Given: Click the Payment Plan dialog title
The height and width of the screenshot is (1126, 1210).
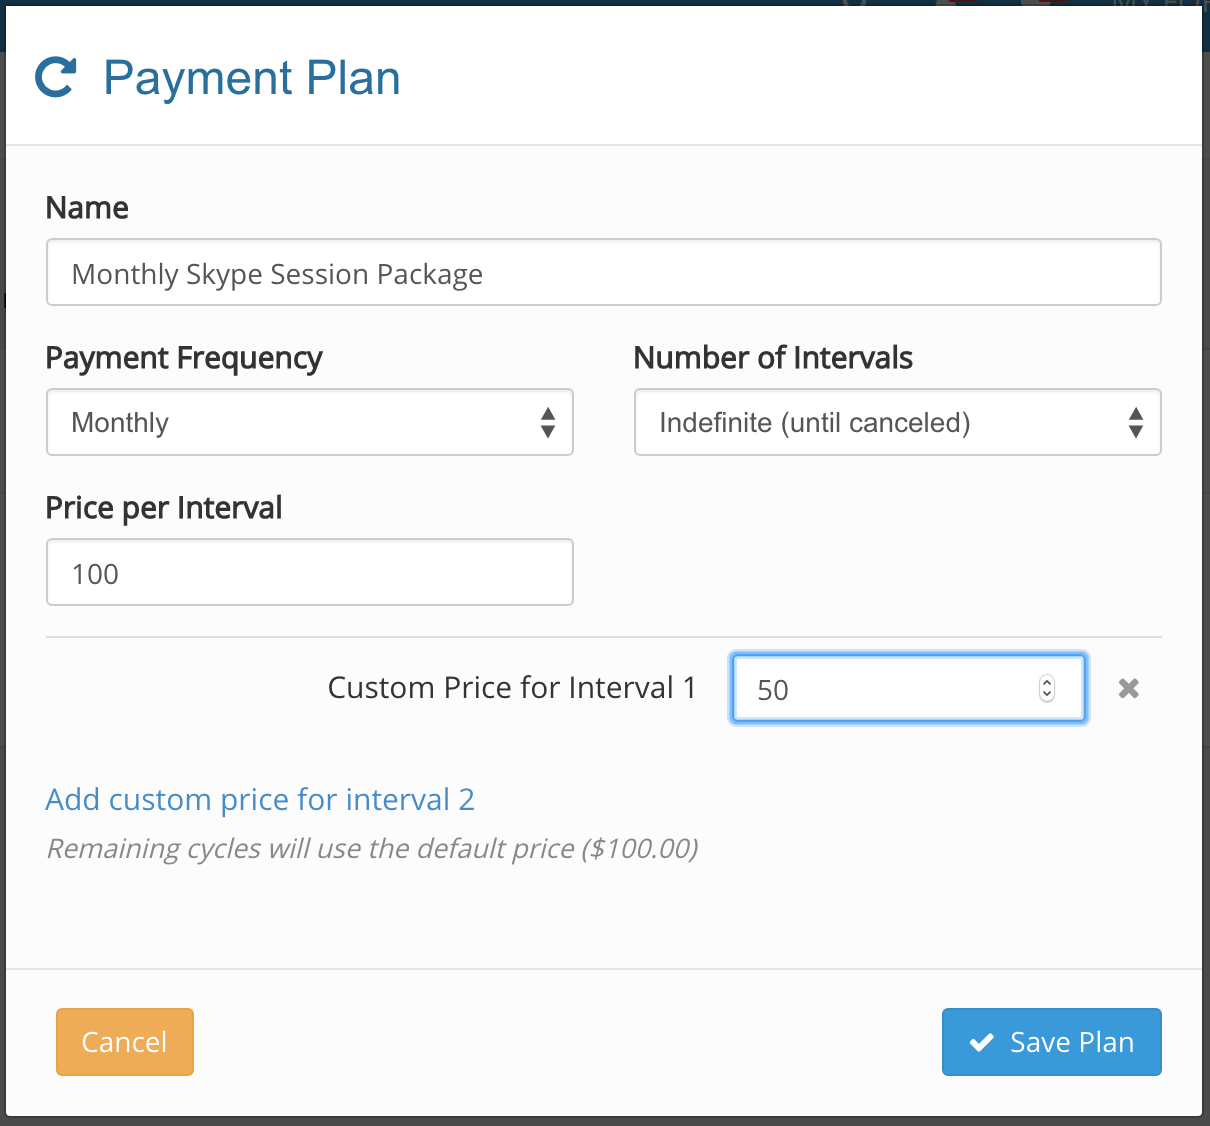Looking at the screenshot, I should (252, 78).
